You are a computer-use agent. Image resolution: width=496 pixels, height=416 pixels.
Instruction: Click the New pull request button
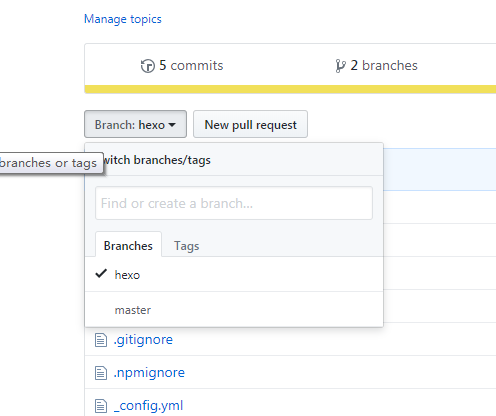click(250, 124)
